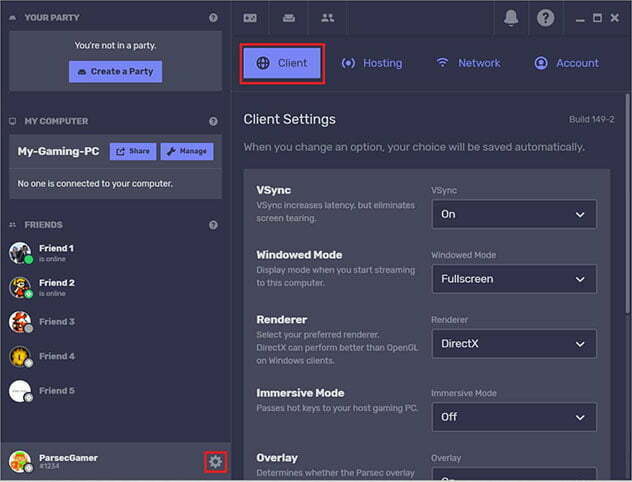This screenshot has height=482, width=632.
Task: Click the help icon beside My Computer
Action: 213,121
